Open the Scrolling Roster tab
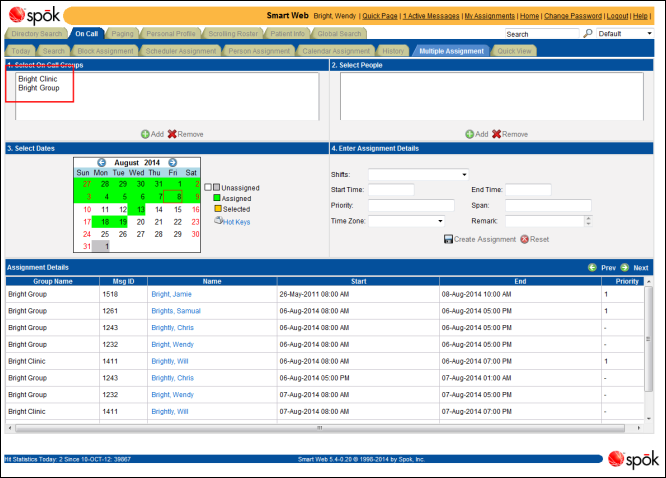This screenshot has width=666, height=478. click(233, 34)
